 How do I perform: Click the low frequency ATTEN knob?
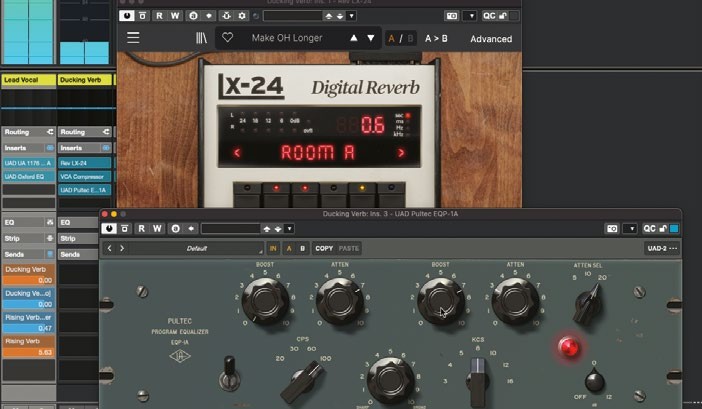339,301
